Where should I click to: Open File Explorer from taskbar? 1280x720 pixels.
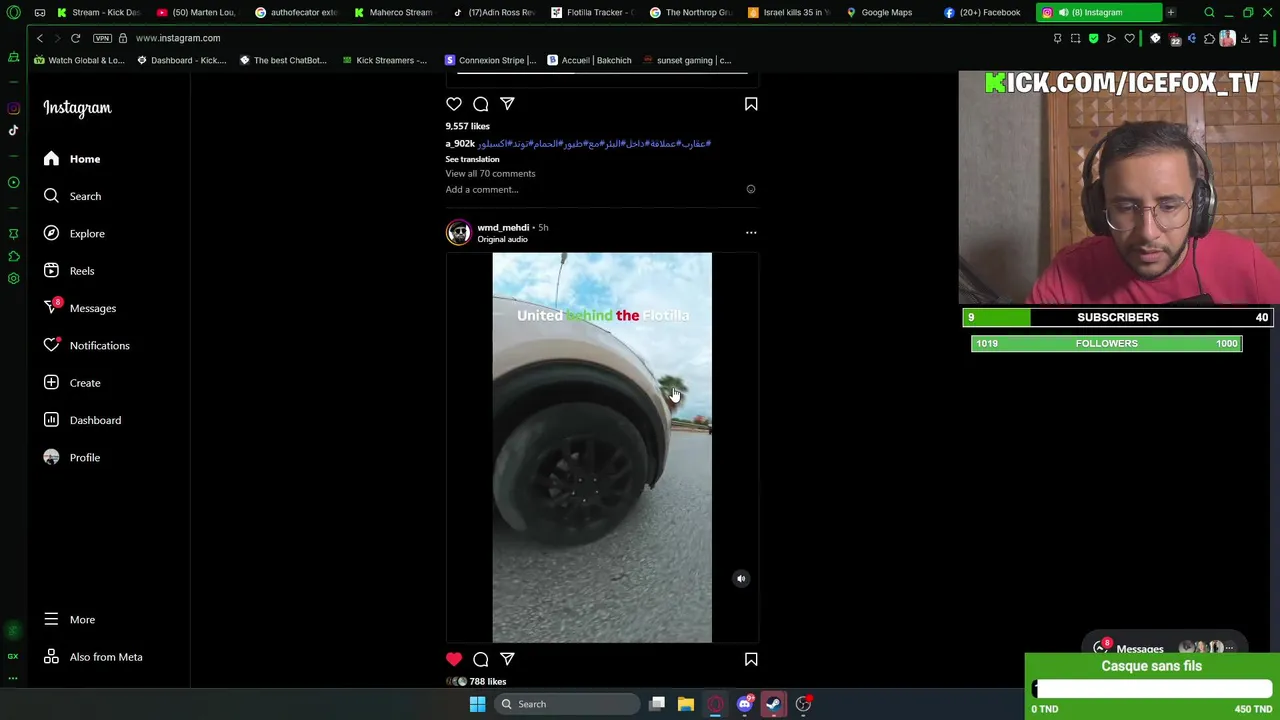pos(686,704)
